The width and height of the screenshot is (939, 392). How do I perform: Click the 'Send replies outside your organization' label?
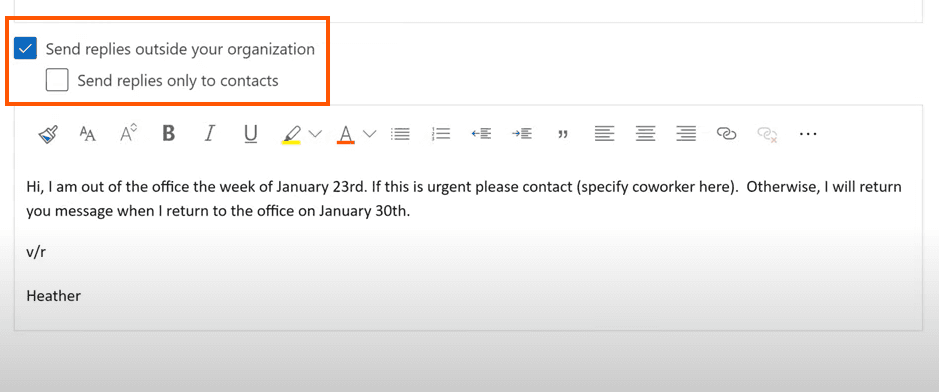coord(180,49)
